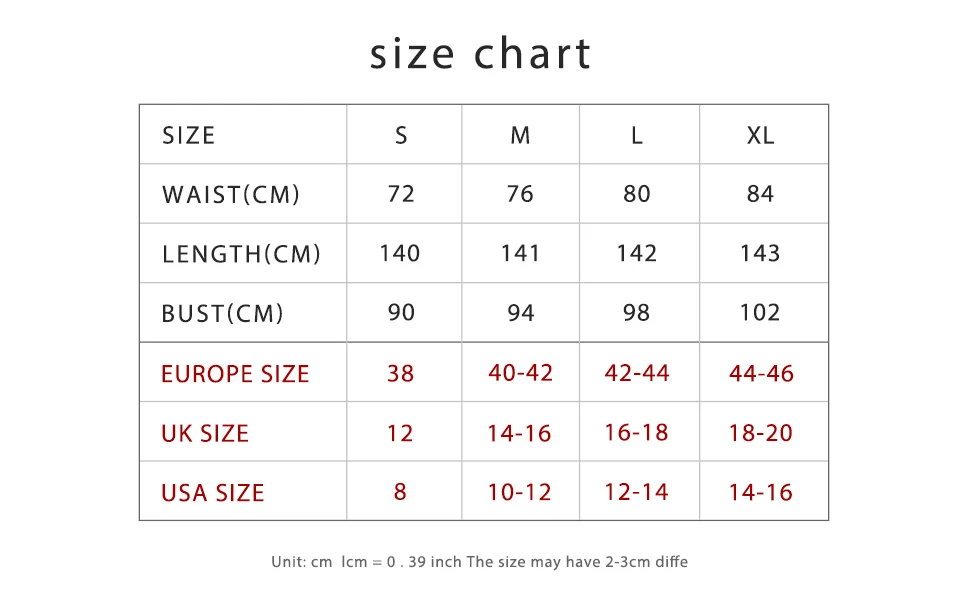The height and width of the screenshot is (604, 960).
Task: Select the UK SIZE row label
Action: click(205, 433)
